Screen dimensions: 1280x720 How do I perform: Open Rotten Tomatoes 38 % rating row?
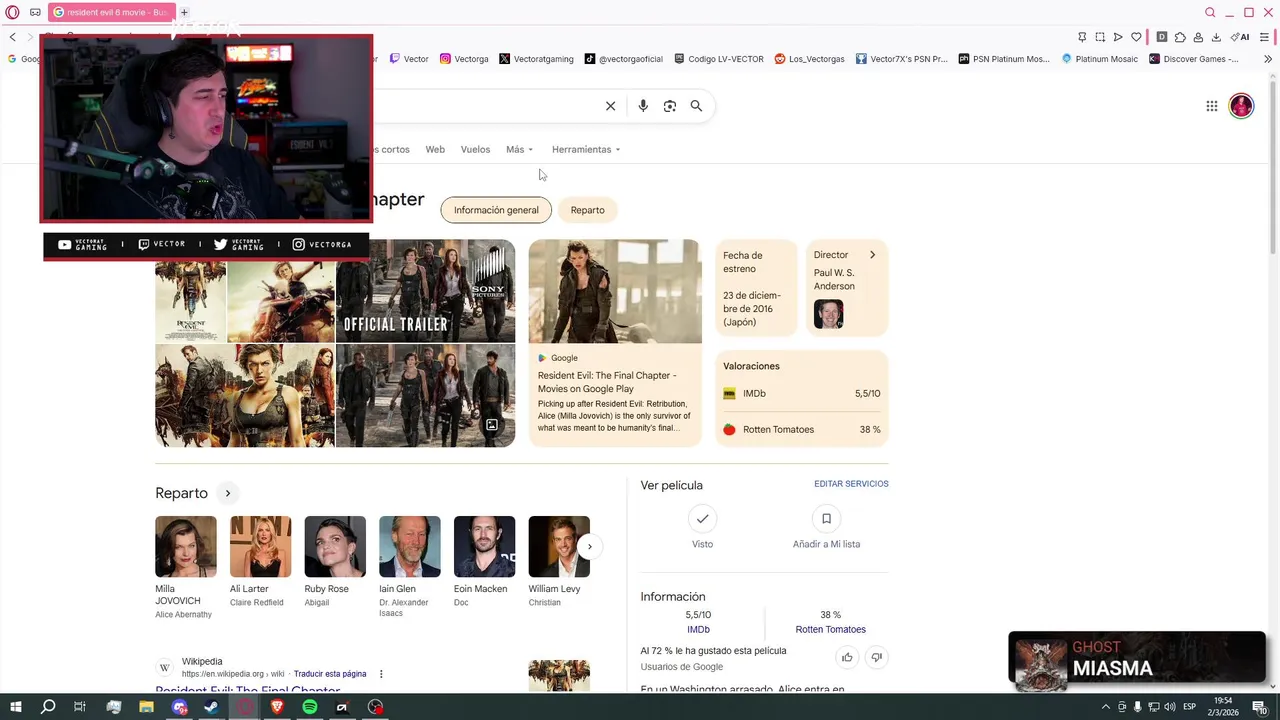coord(802,429)
